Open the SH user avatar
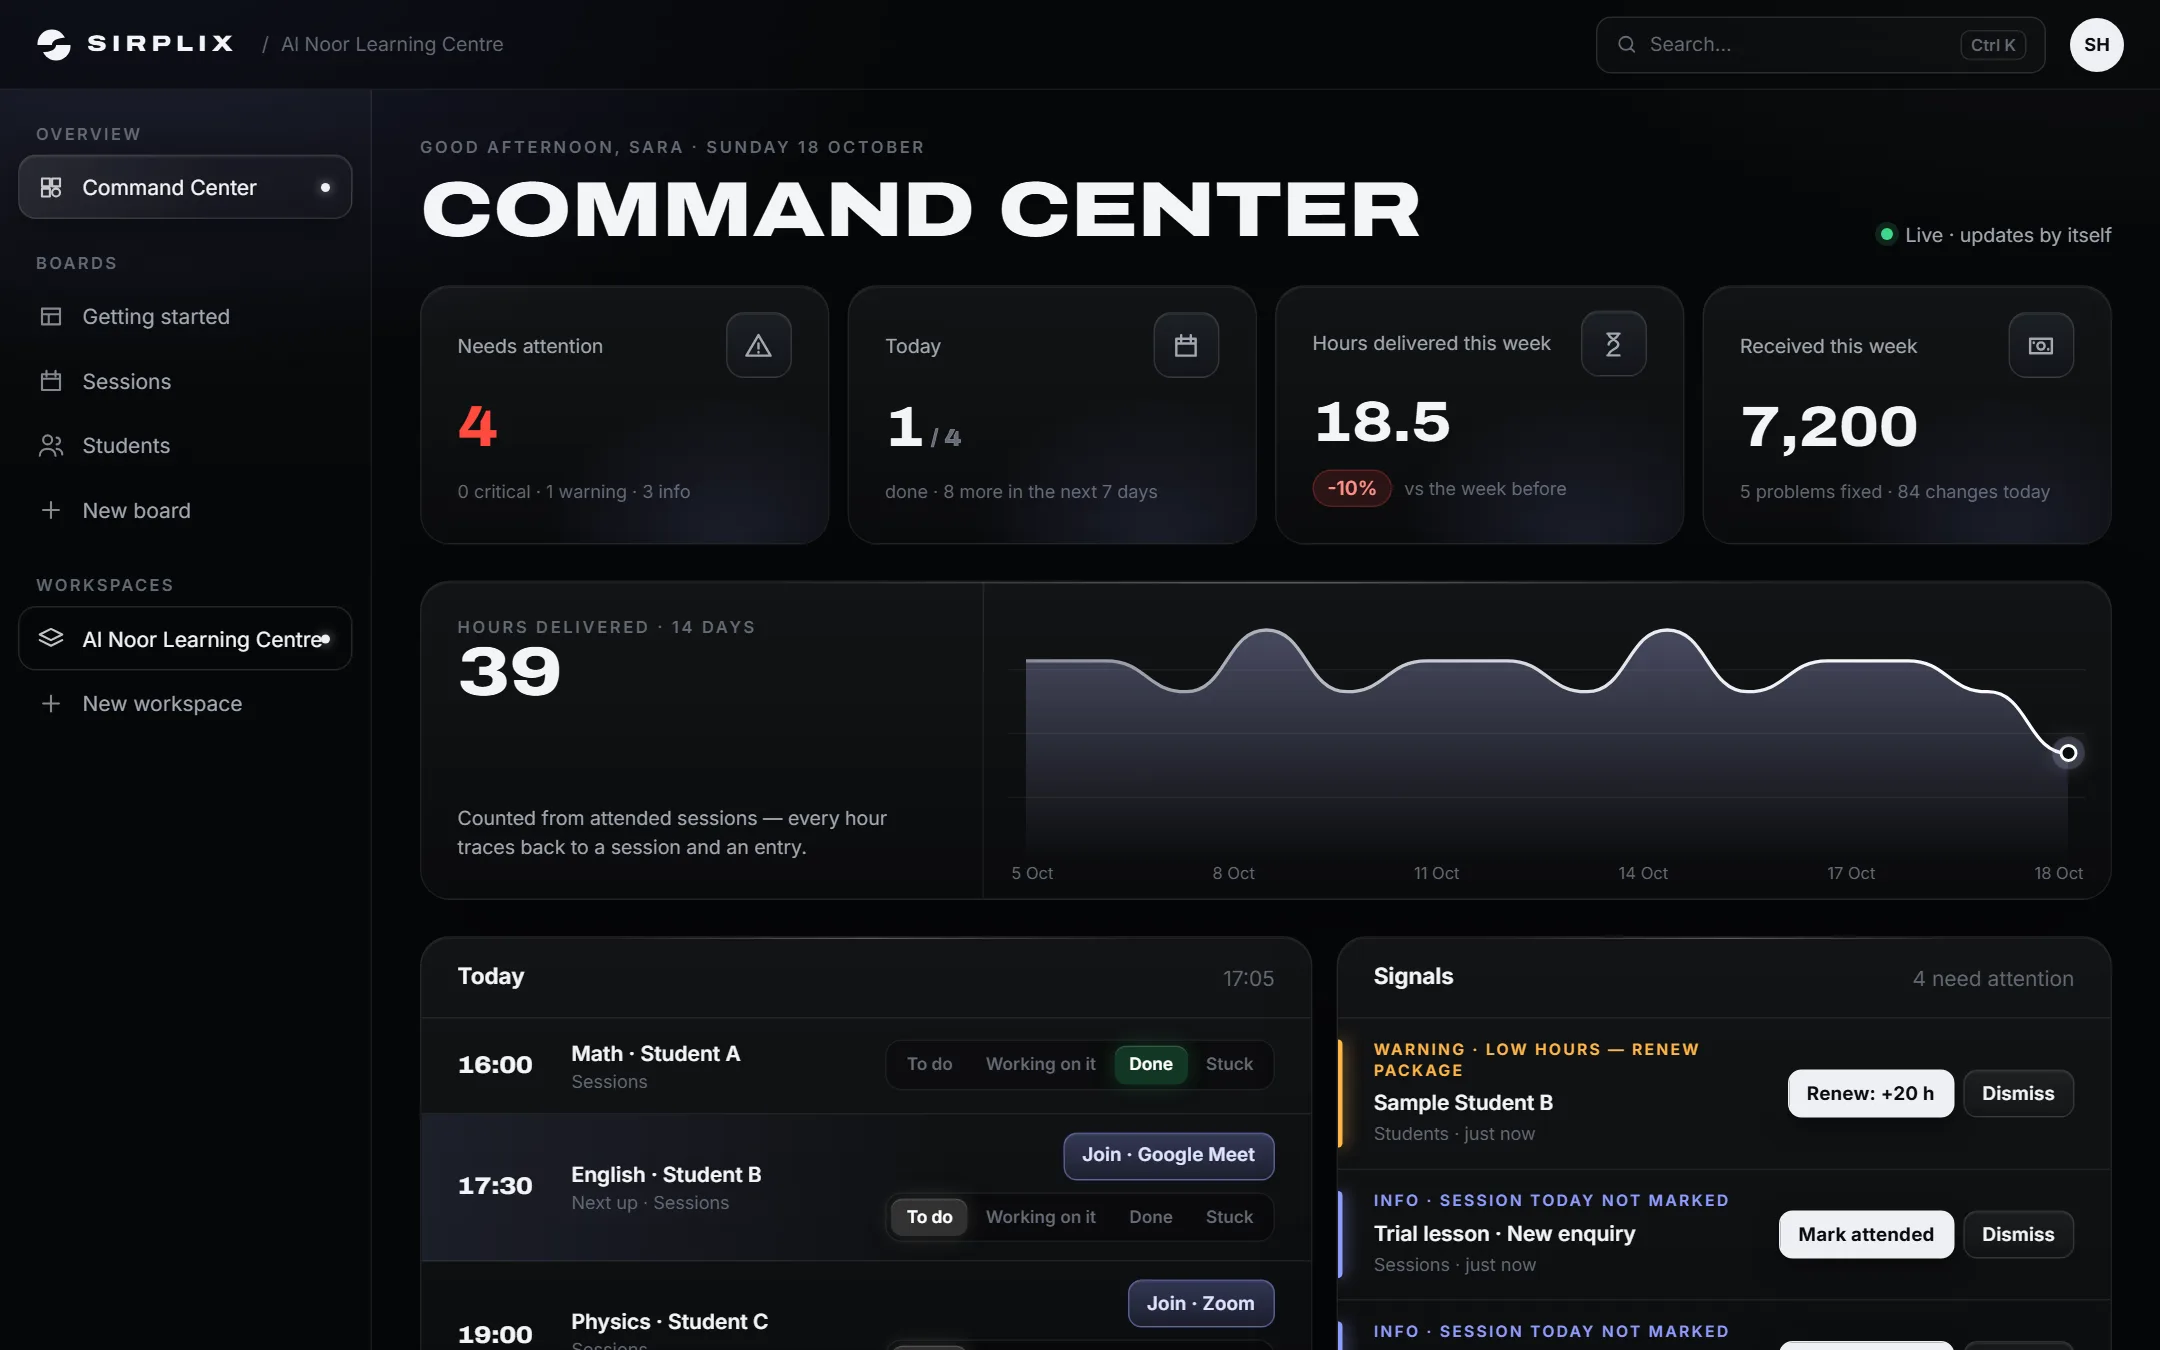 point(2096,44)
